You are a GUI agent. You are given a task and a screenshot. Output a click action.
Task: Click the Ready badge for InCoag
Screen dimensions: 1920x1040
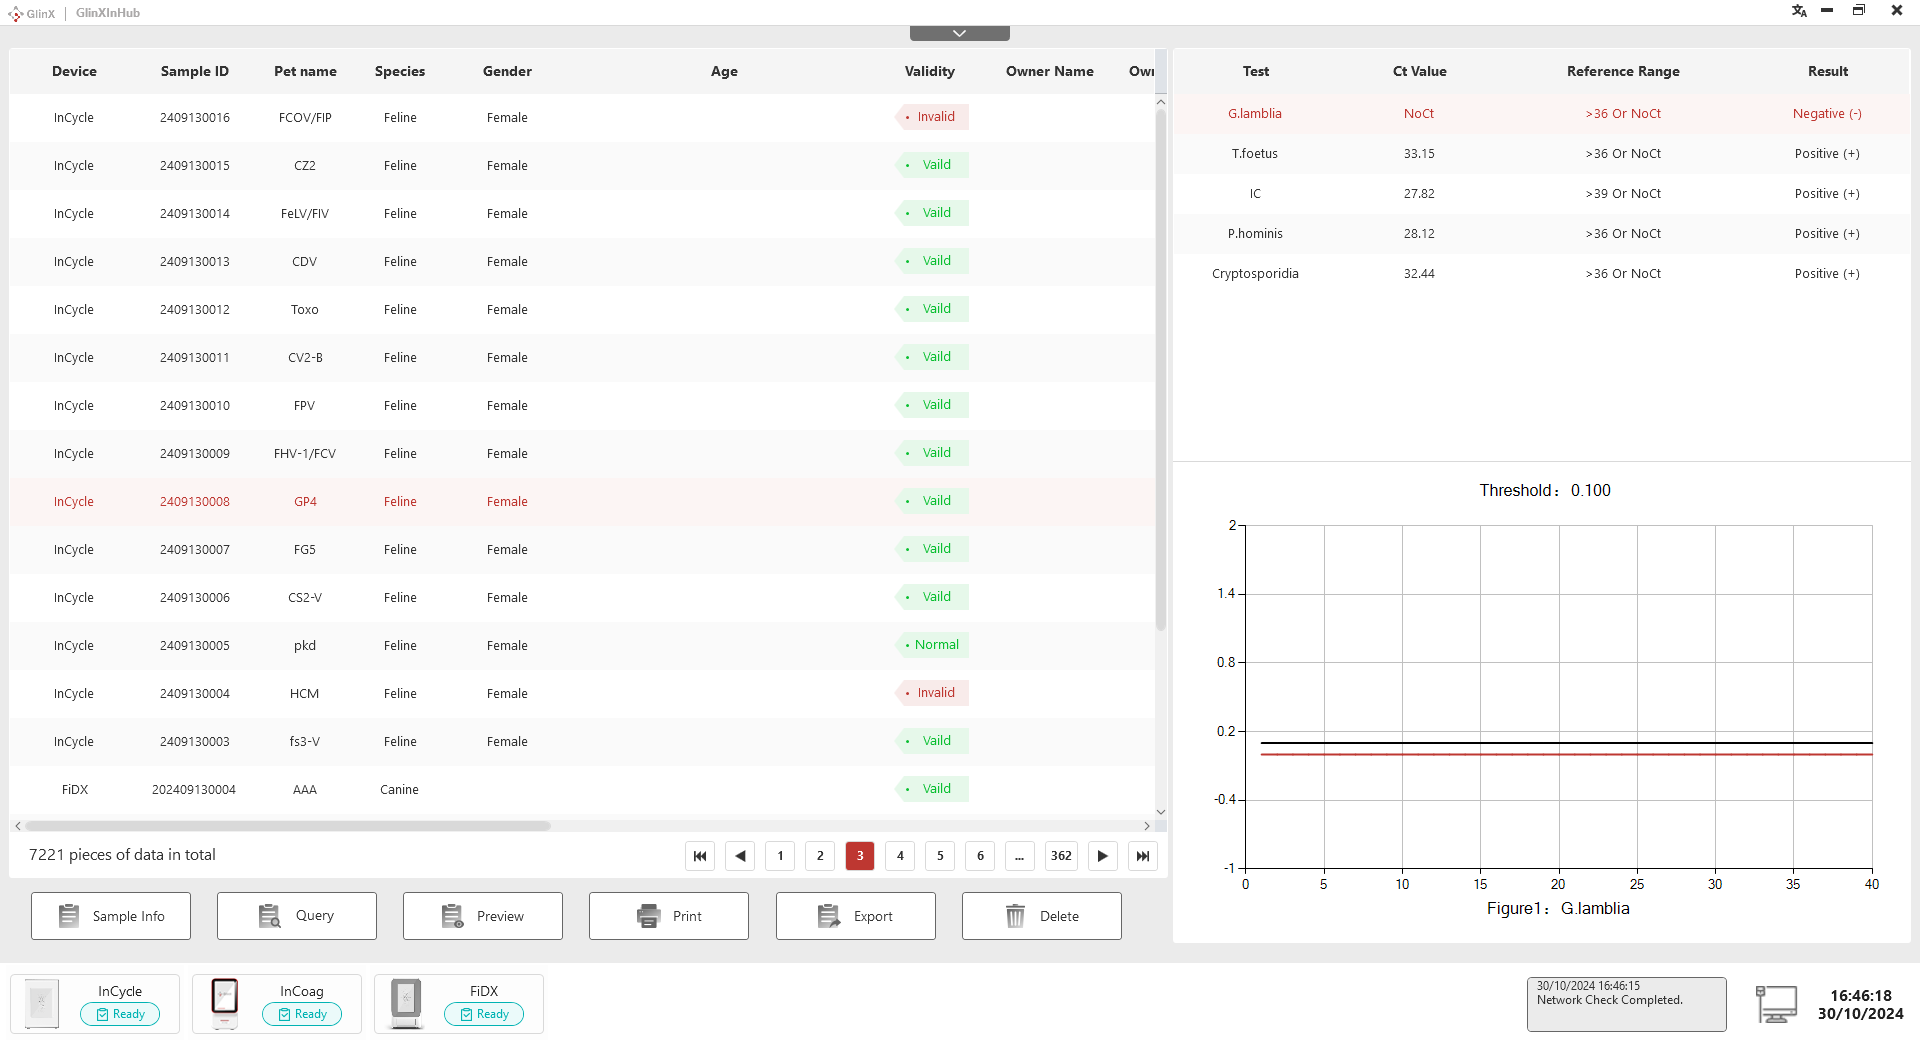(301, 1013)
